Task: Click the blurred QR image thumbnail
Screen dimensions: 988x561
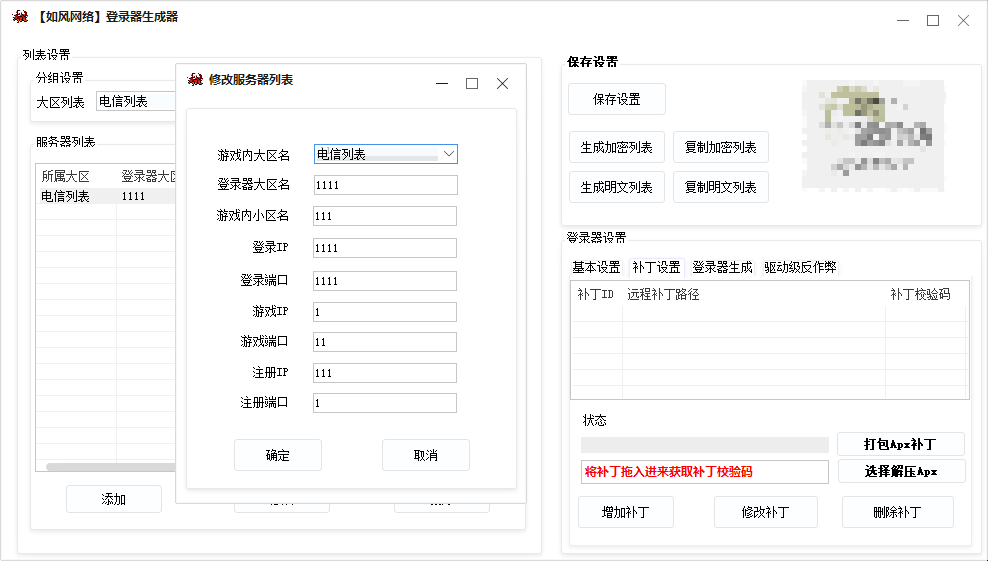Action: 870,135
